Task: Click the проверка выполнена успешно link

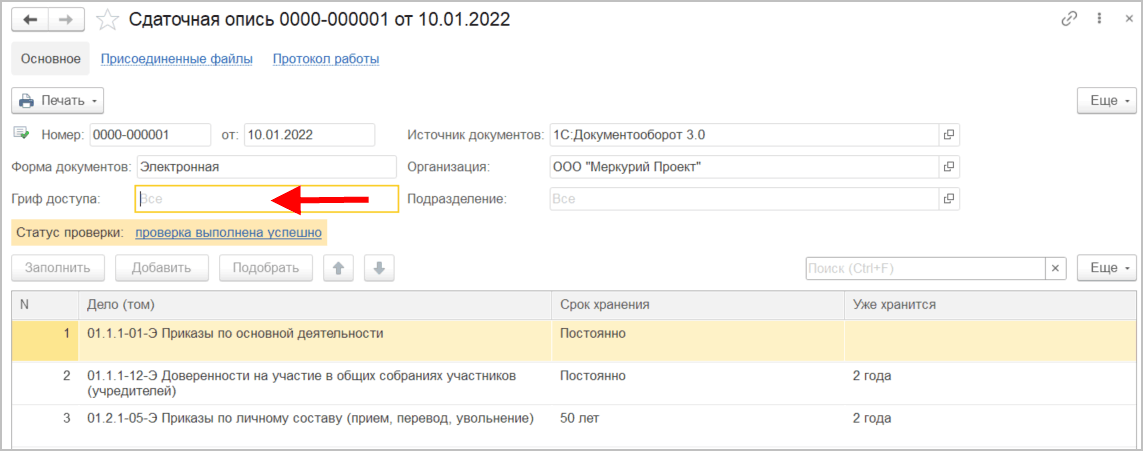Action: [228, 233]
